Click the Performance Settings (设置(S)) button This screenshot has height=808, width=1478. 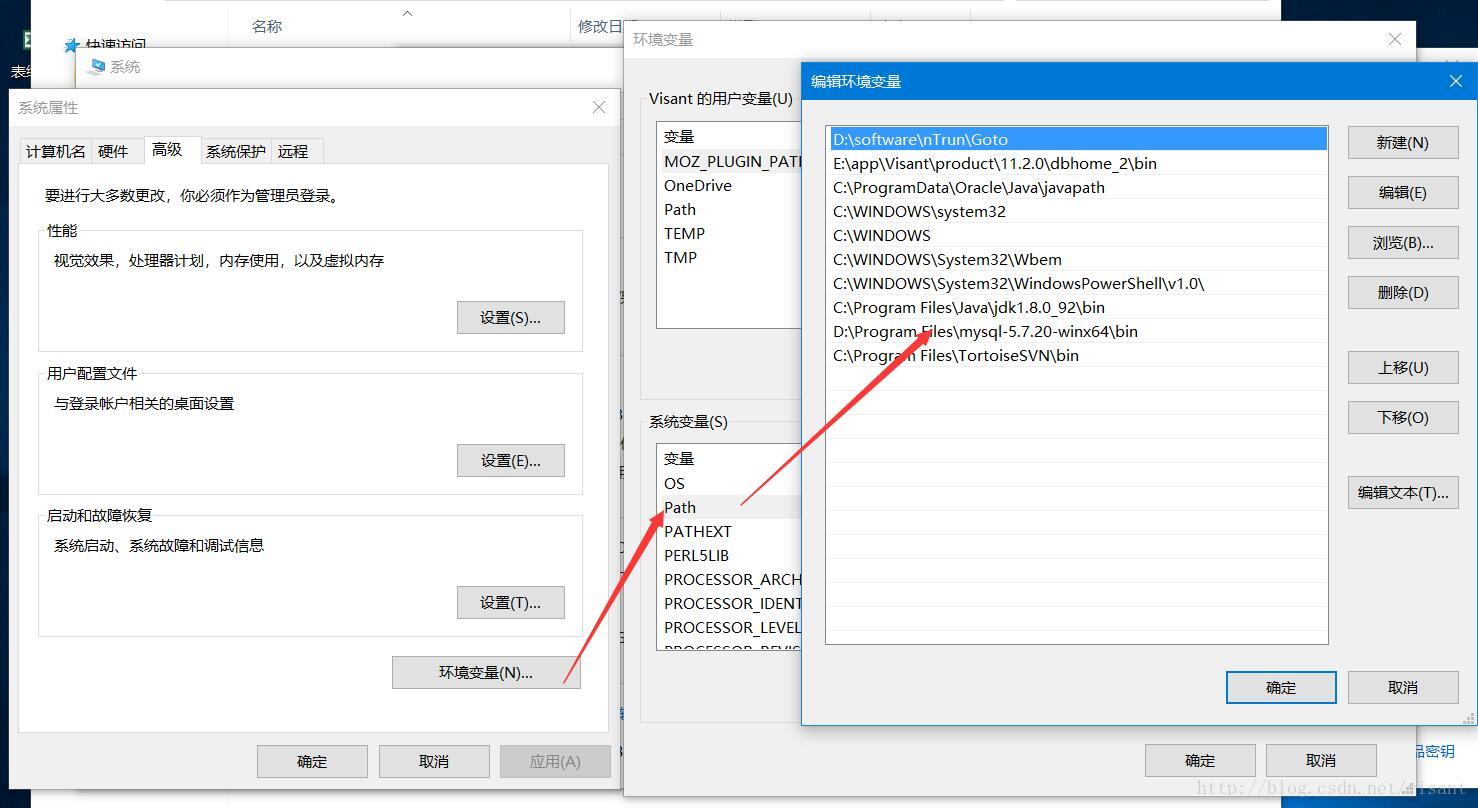pyautogui.click(x=510, y=317)
